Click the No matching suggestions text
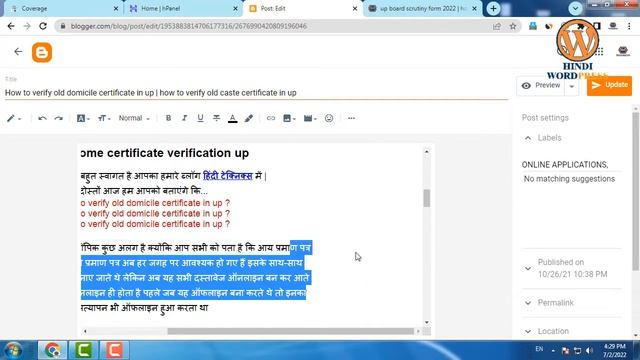640x360 pixels. click(x=569, y=179)
